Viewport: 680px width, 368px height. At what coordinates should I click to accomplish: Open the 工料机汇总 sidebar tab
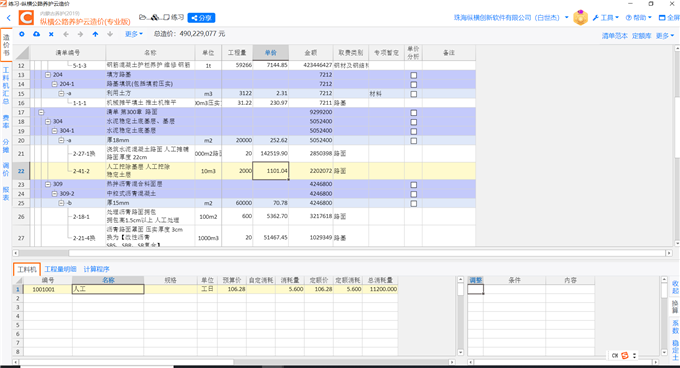6,86
